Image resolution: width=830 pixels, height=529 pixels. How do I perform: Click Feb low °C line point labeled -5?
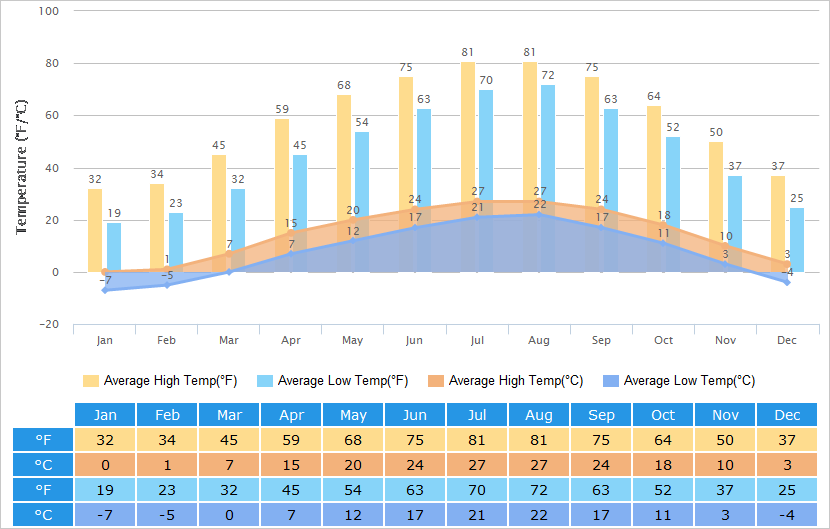pyautogui.click(x=167, y=285)
